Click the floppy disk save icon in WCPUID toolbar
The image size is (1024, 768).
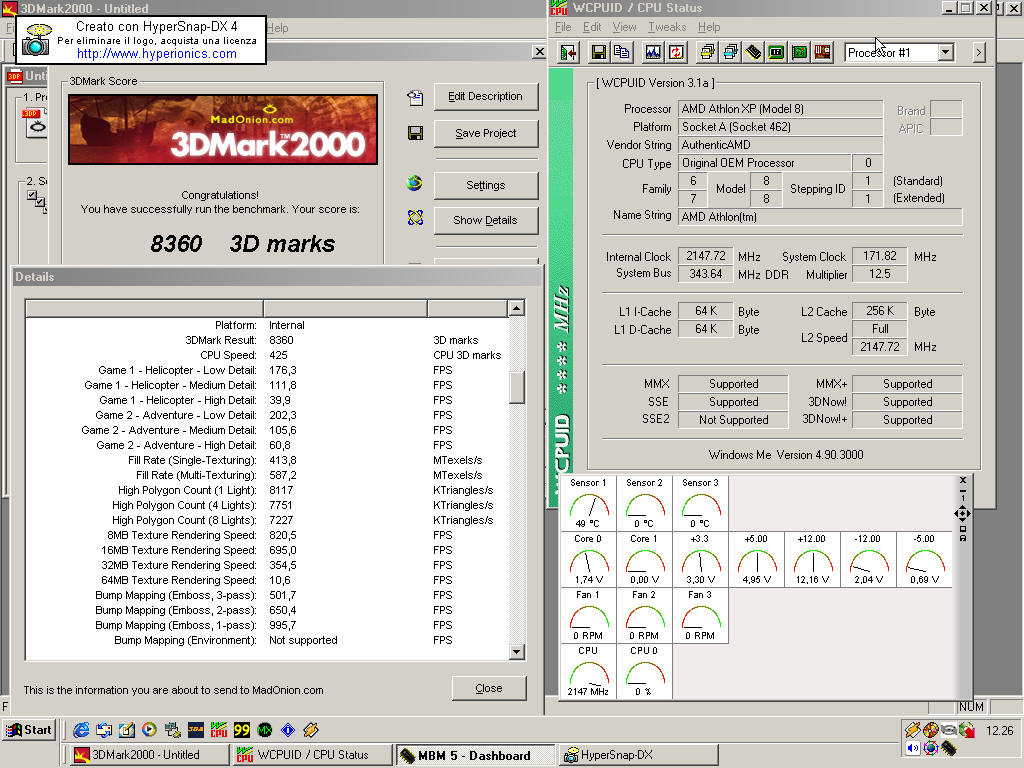pyautogui.click(x=598, y=52)
